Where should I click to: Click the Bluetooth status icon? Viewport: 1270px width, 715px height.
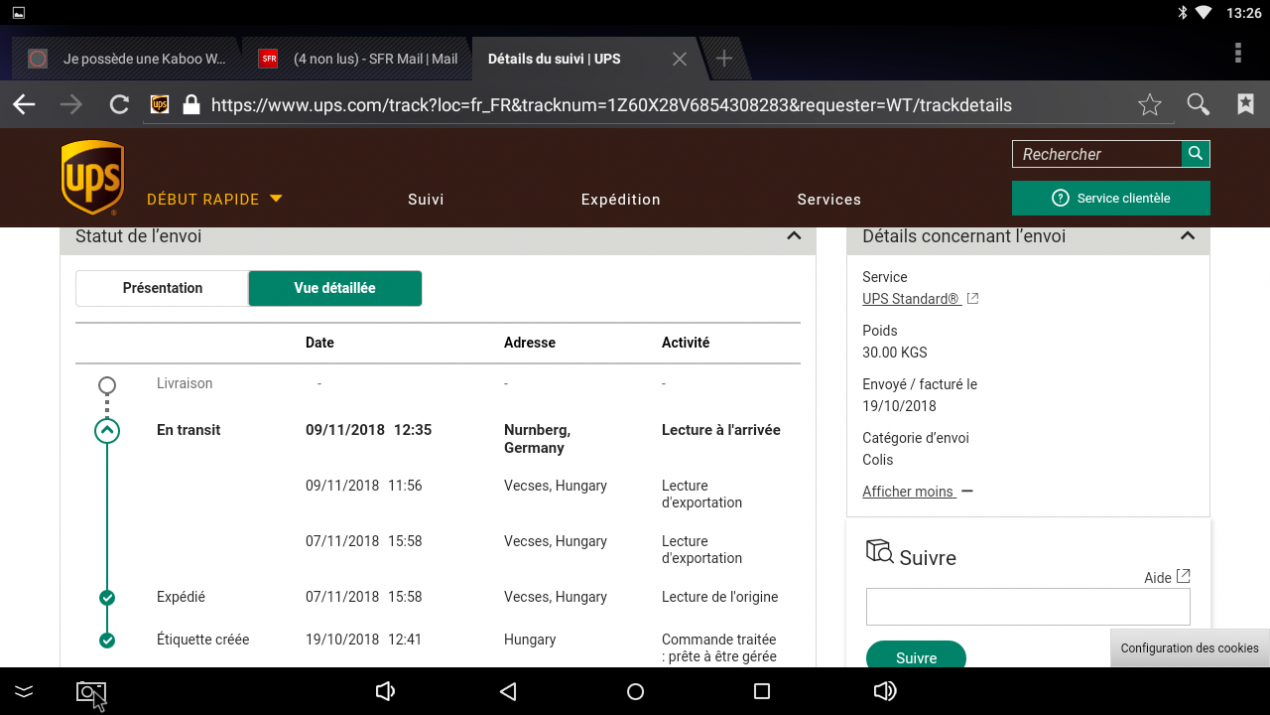pyautogui.click(x=1181, y=13)
